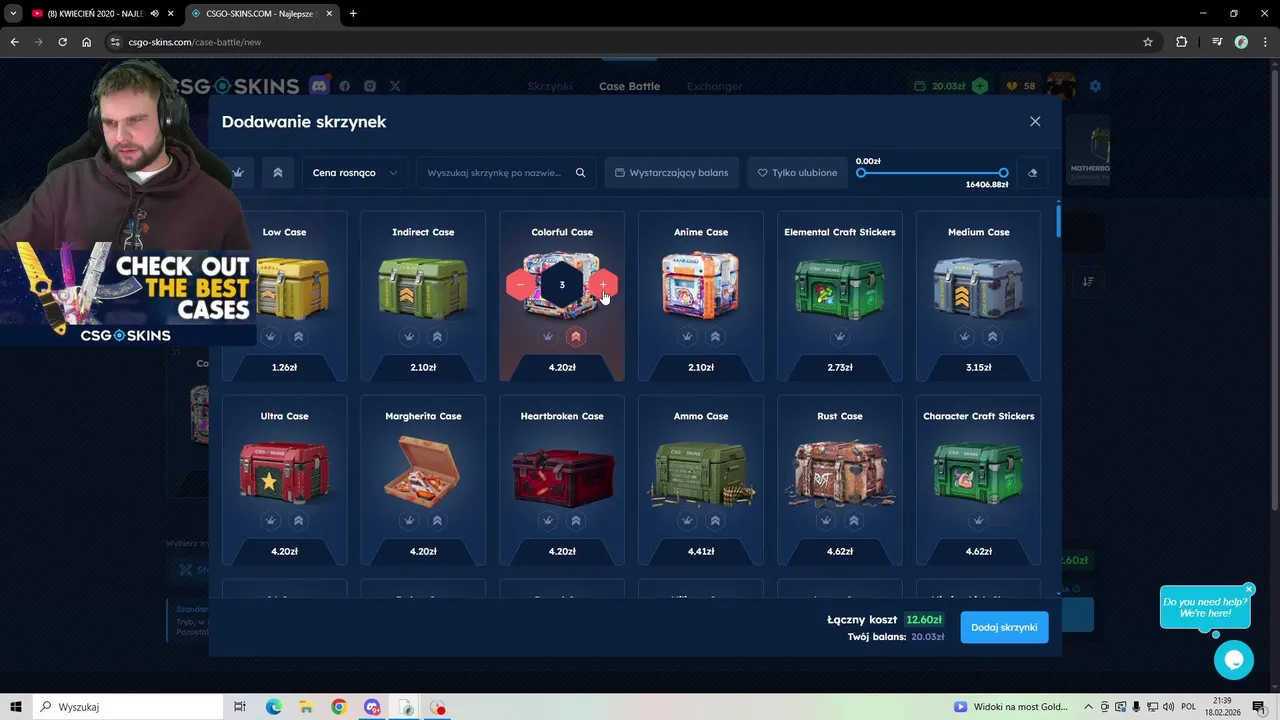Open a new browser tab
Image resolution: width=1280 pixels, height=720 pixels.
point(353,14)
